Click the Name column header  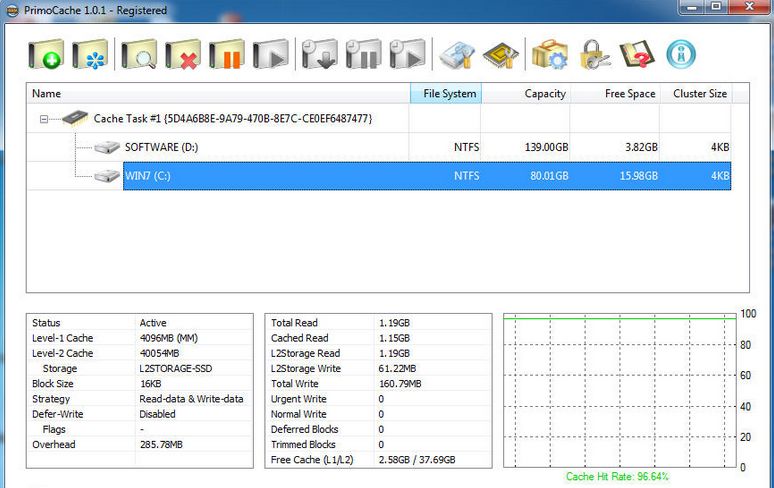[x=47, y=94]
